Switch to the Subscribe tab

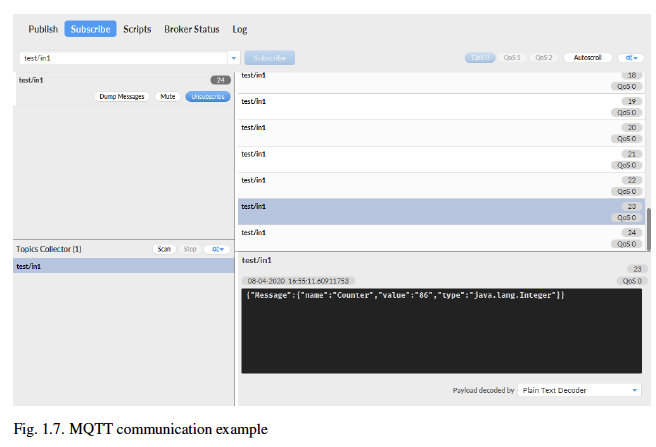[x=90, y=29]
